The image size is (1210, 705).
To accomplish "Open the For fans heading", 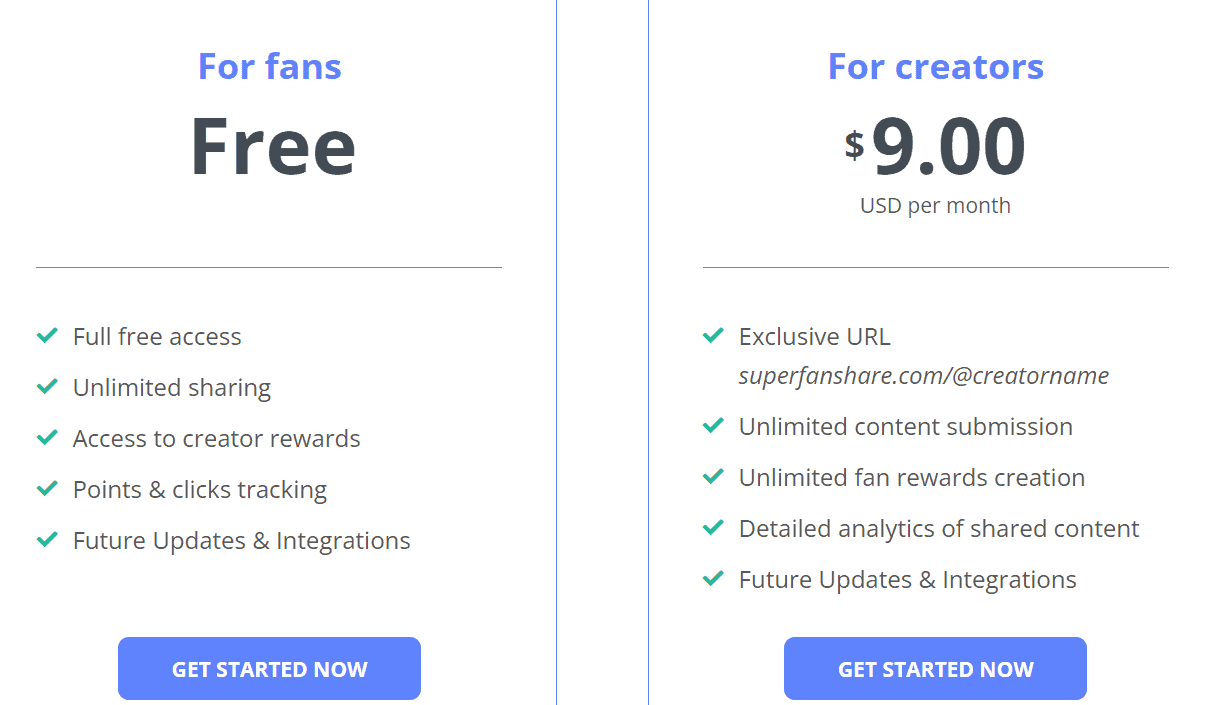I will click(270, 65).
